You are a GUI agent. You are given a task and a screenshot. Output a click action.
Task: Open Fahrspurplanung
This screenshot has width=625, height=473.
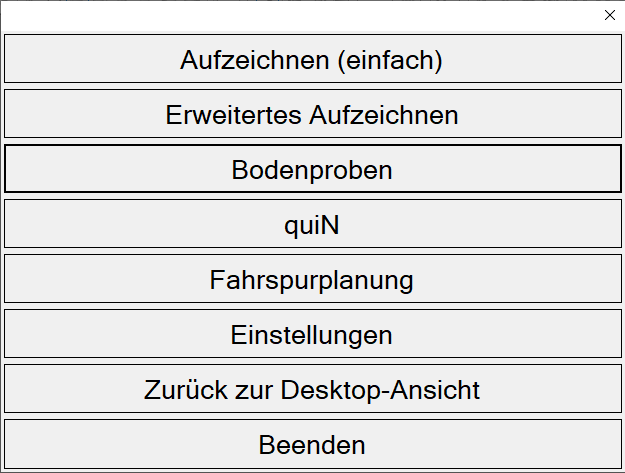(312, 279)
